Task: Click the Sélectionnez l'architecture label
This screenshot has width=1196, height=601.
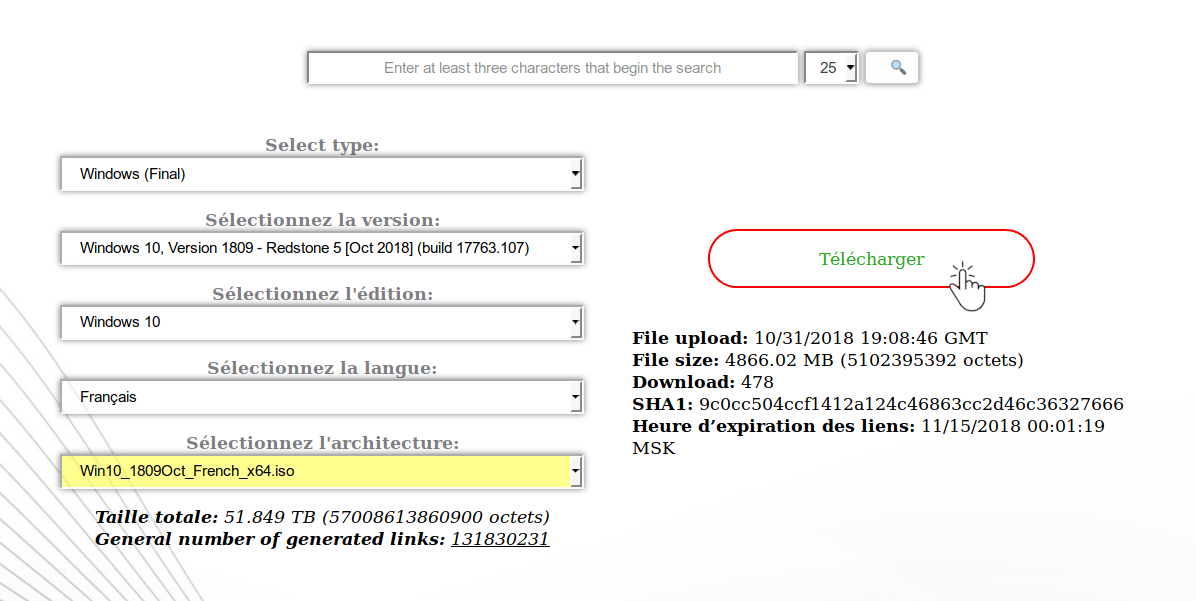Action: [322, 442]
